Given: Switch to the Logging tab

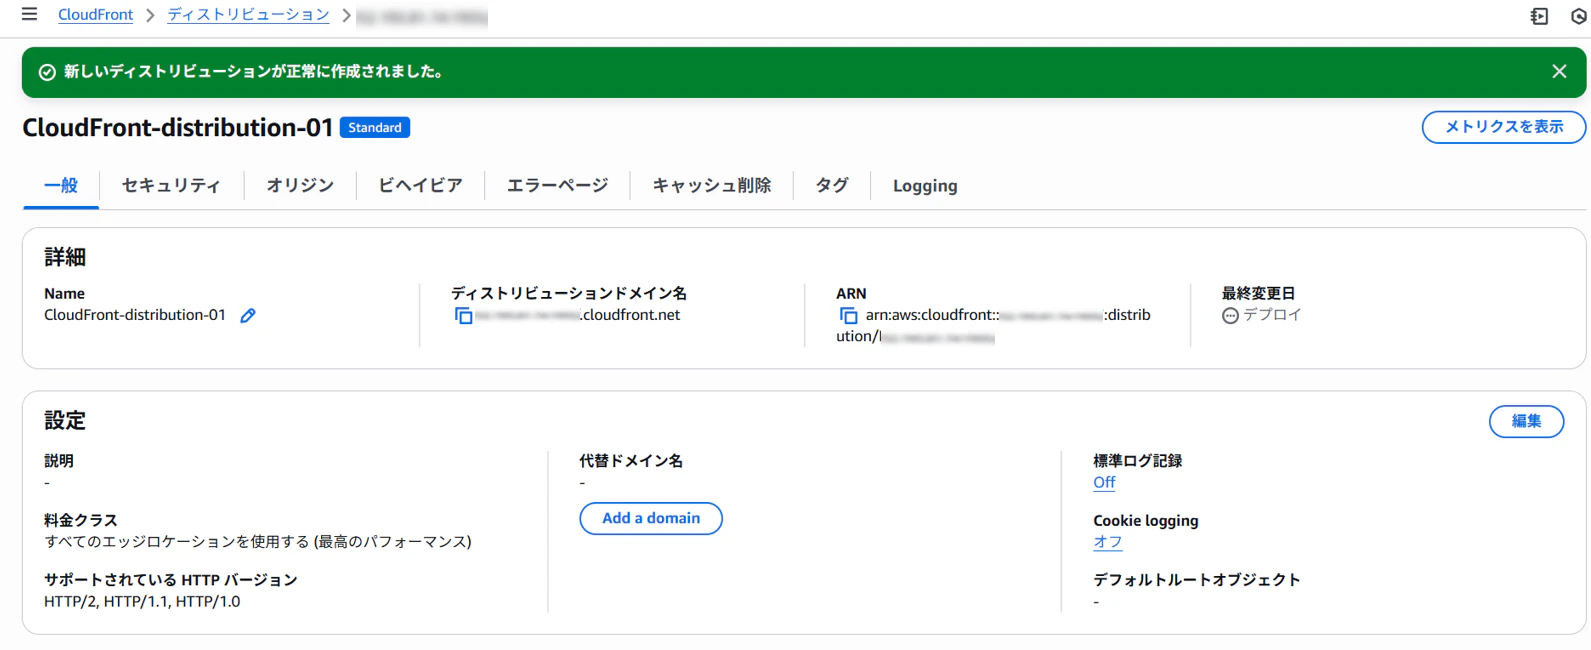Looking at the screenshot, I should coord(925,185).
